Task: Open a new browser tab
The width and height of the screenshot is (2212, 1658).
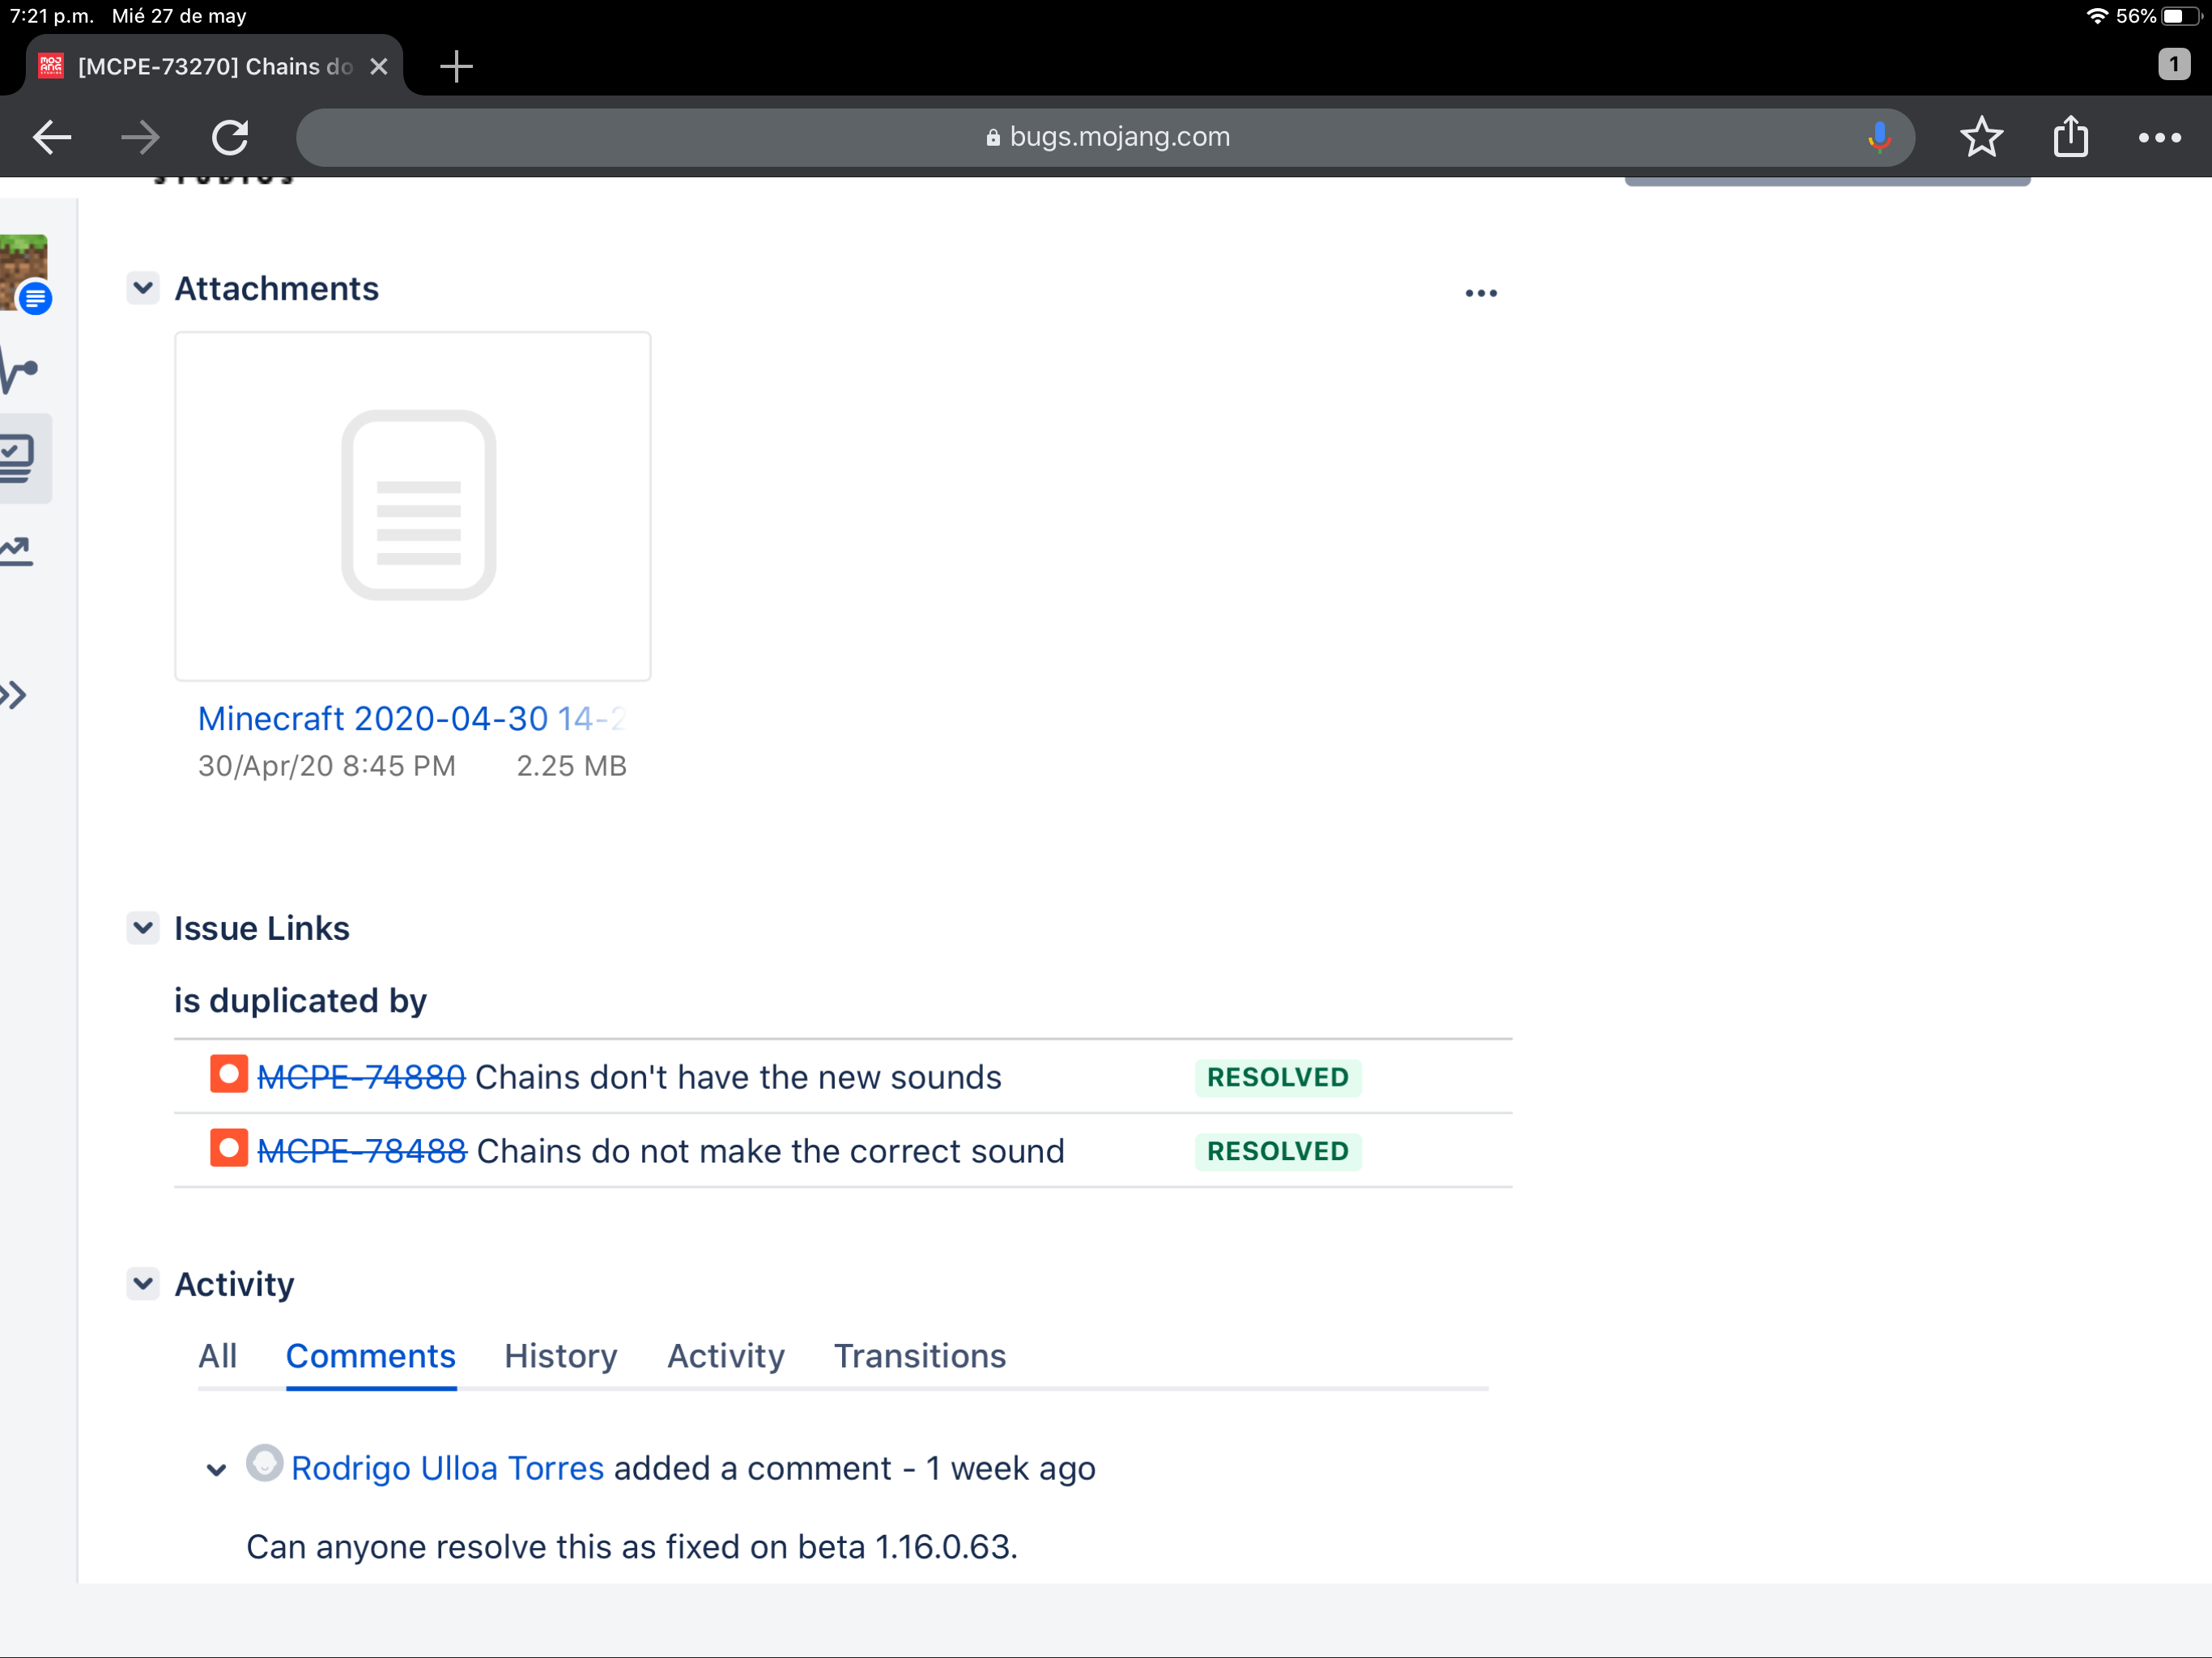Action: (x=456, y=67)
